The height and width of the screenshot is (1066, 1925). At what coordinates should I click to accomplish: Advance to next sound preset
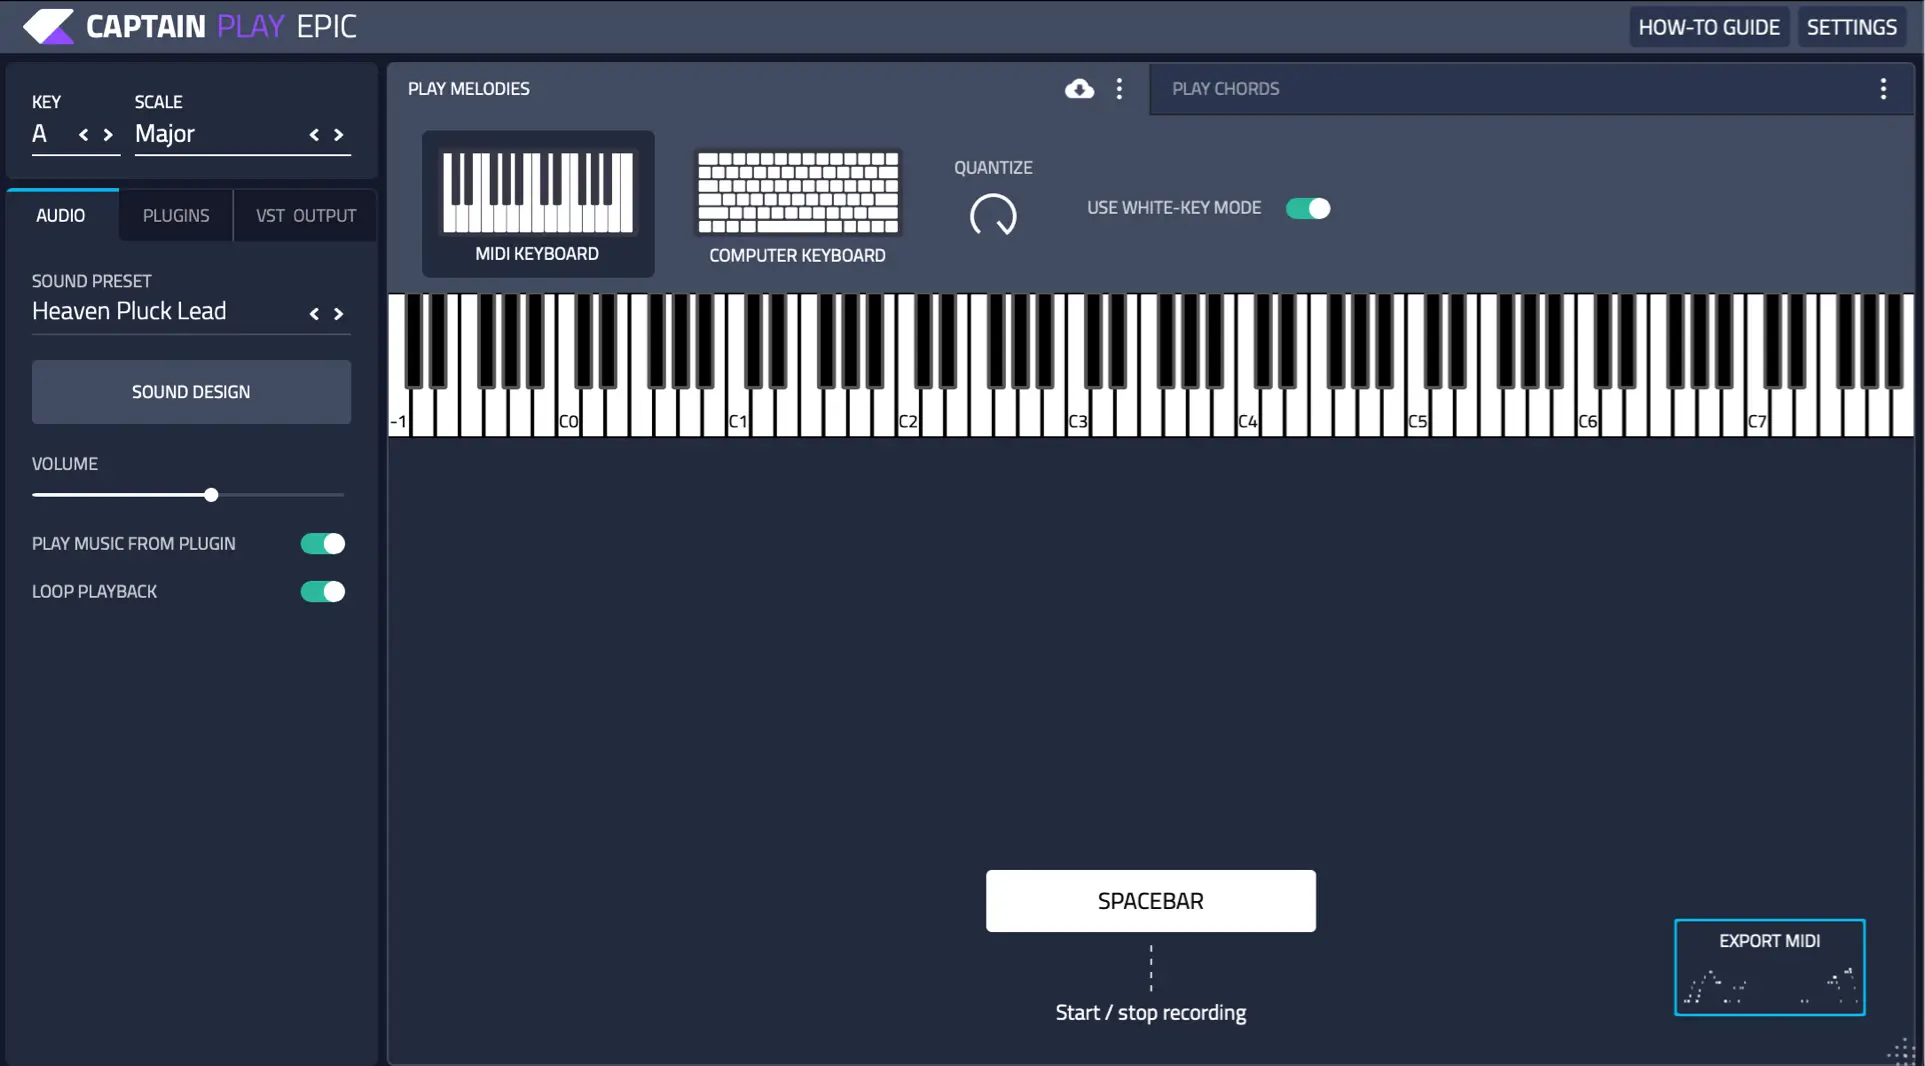point(339,314)
